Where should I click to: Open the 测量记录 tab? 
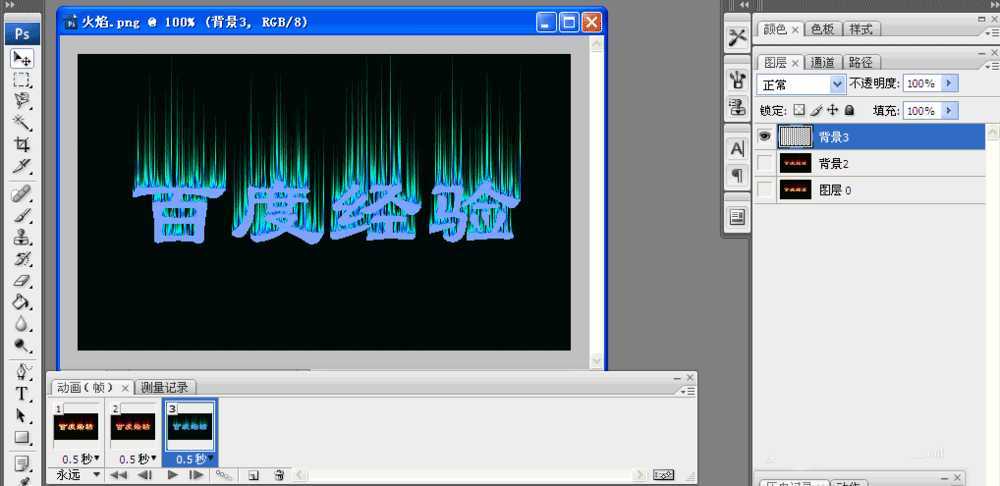point(165,387)
